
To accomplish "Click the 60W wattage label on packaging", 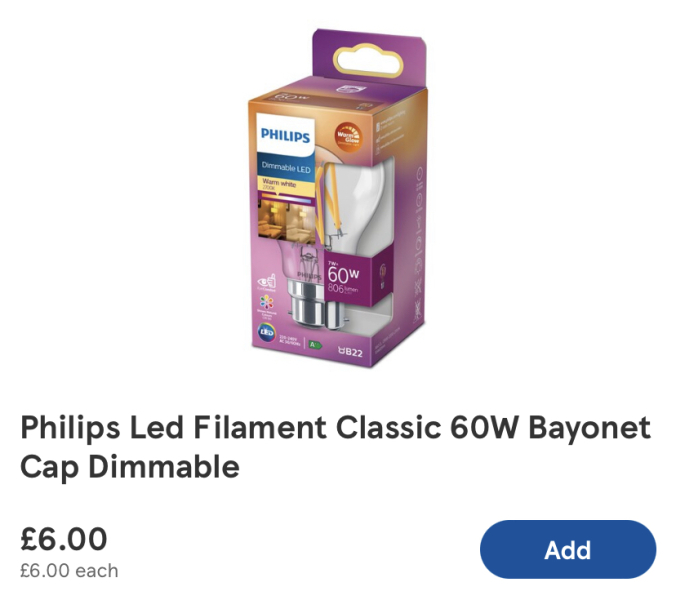I will [x=343, y=274].
